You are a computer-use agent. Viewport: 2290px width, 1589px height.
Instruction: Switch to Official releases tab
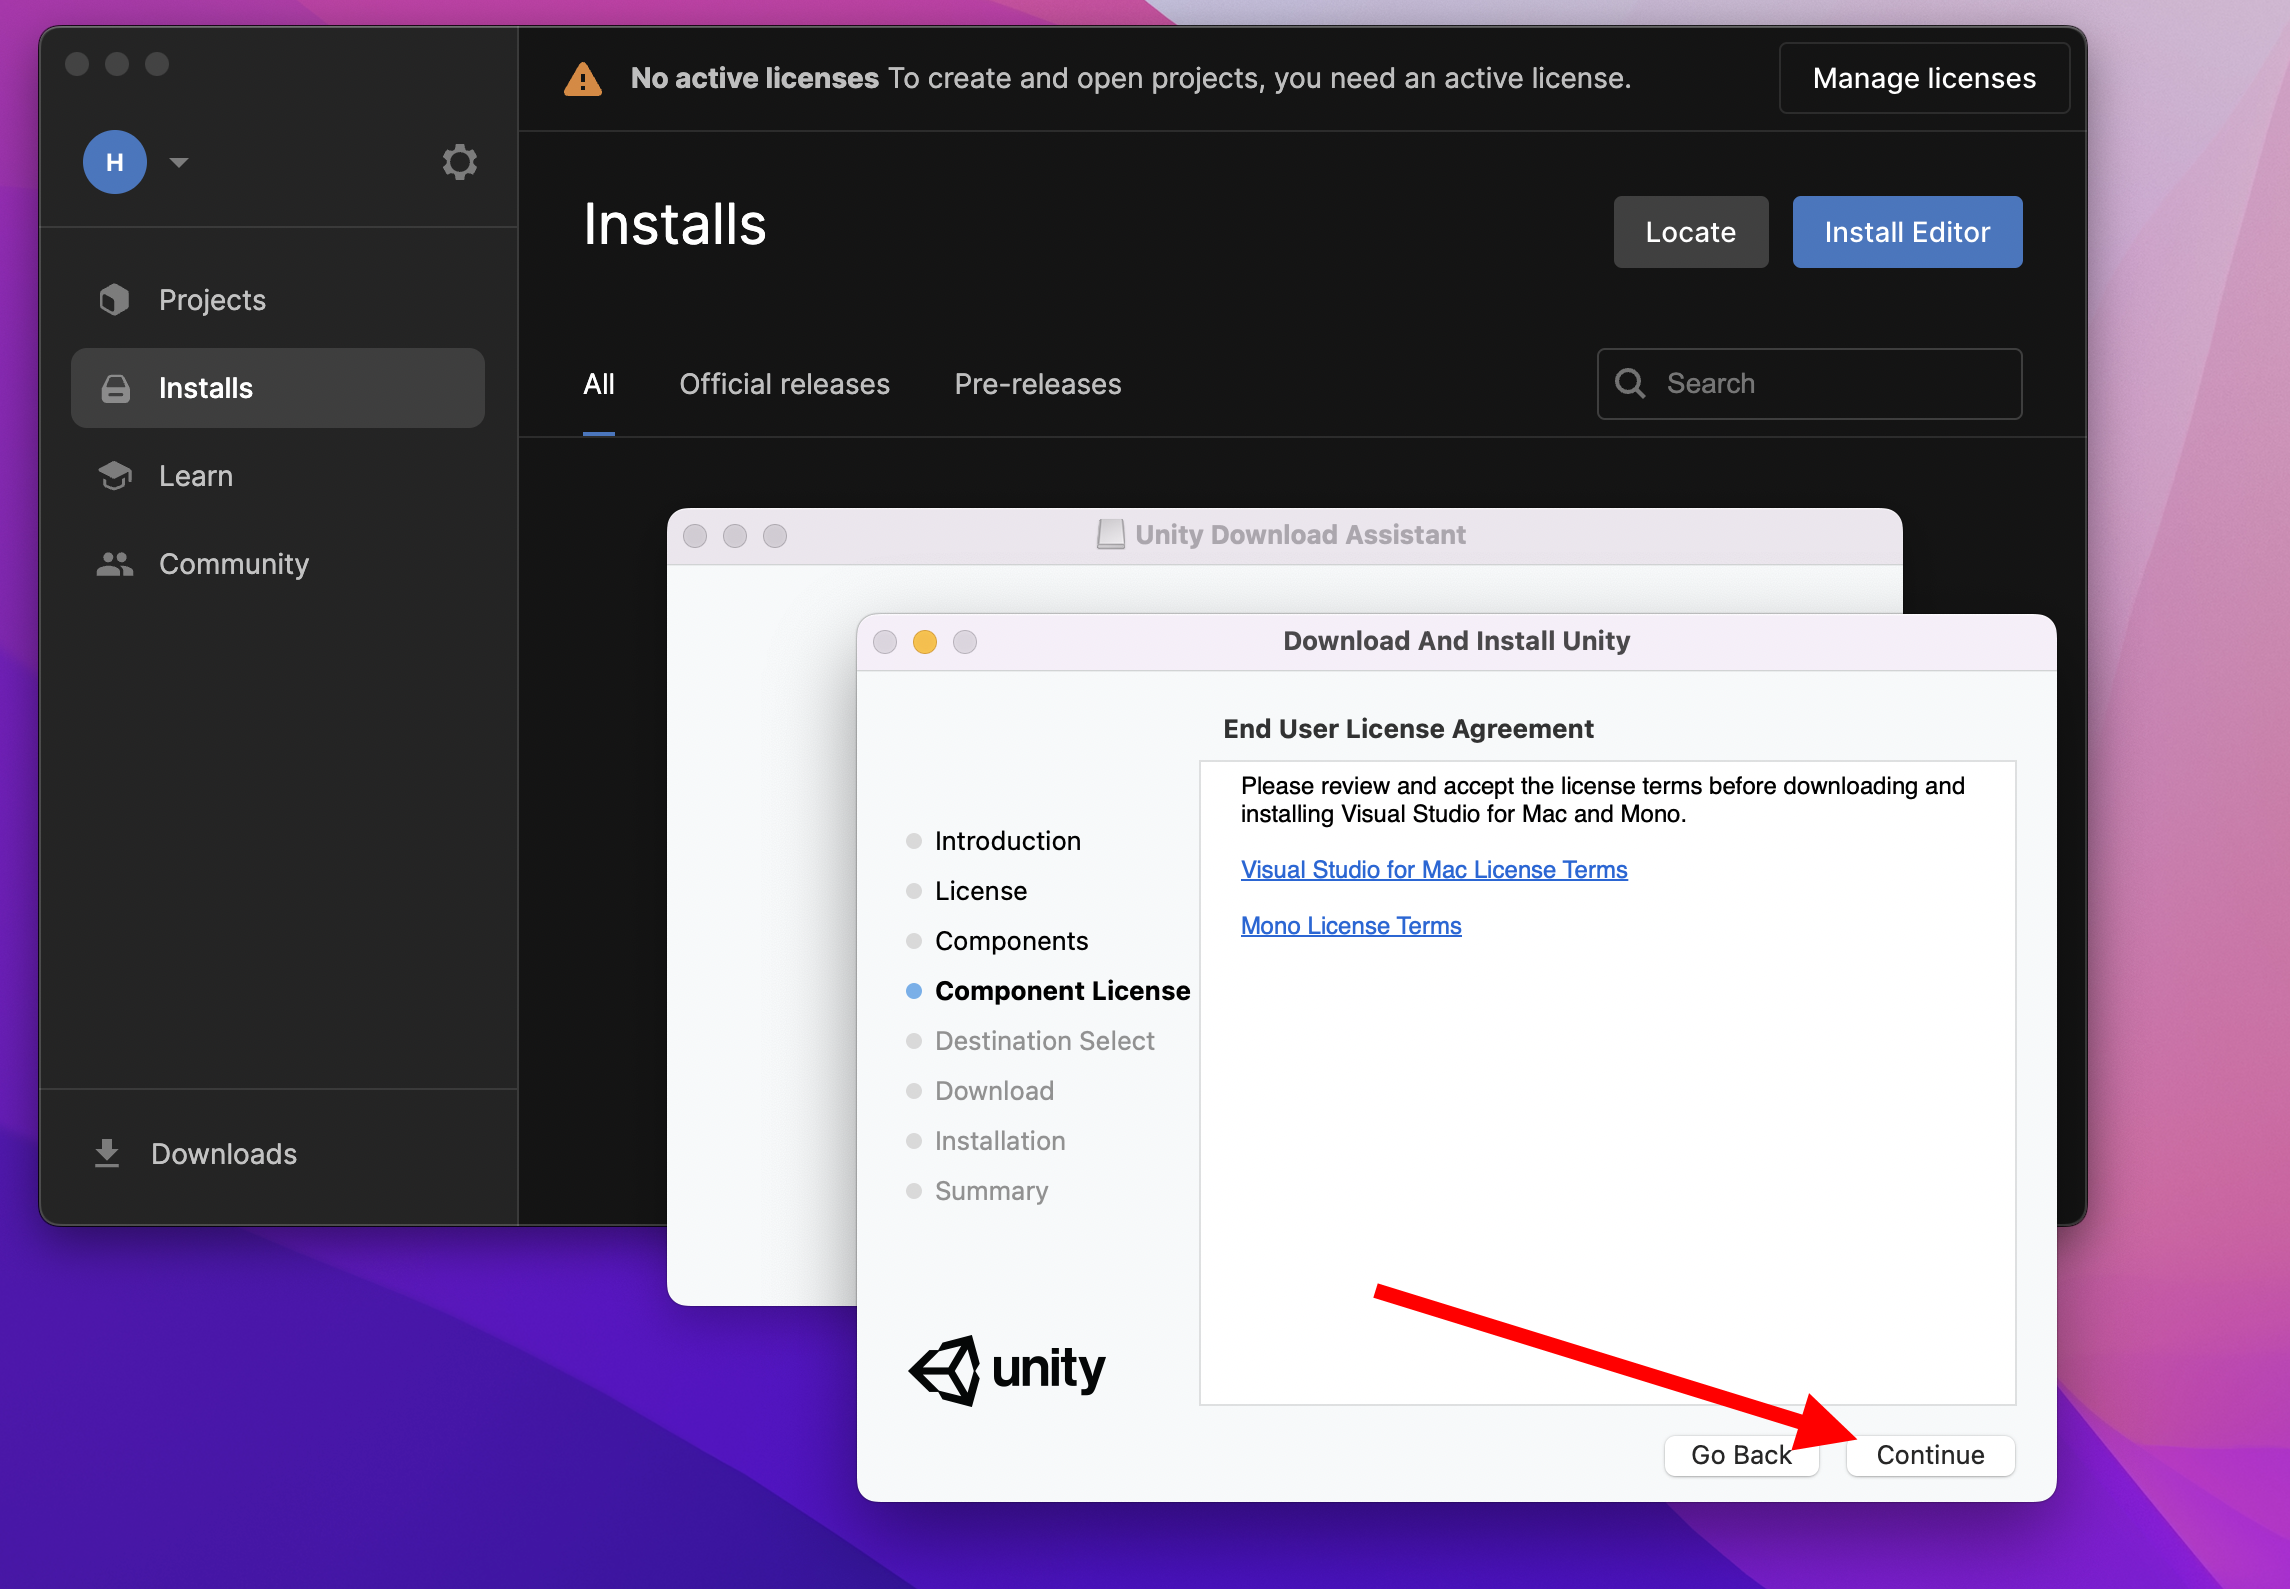[784, 384]
